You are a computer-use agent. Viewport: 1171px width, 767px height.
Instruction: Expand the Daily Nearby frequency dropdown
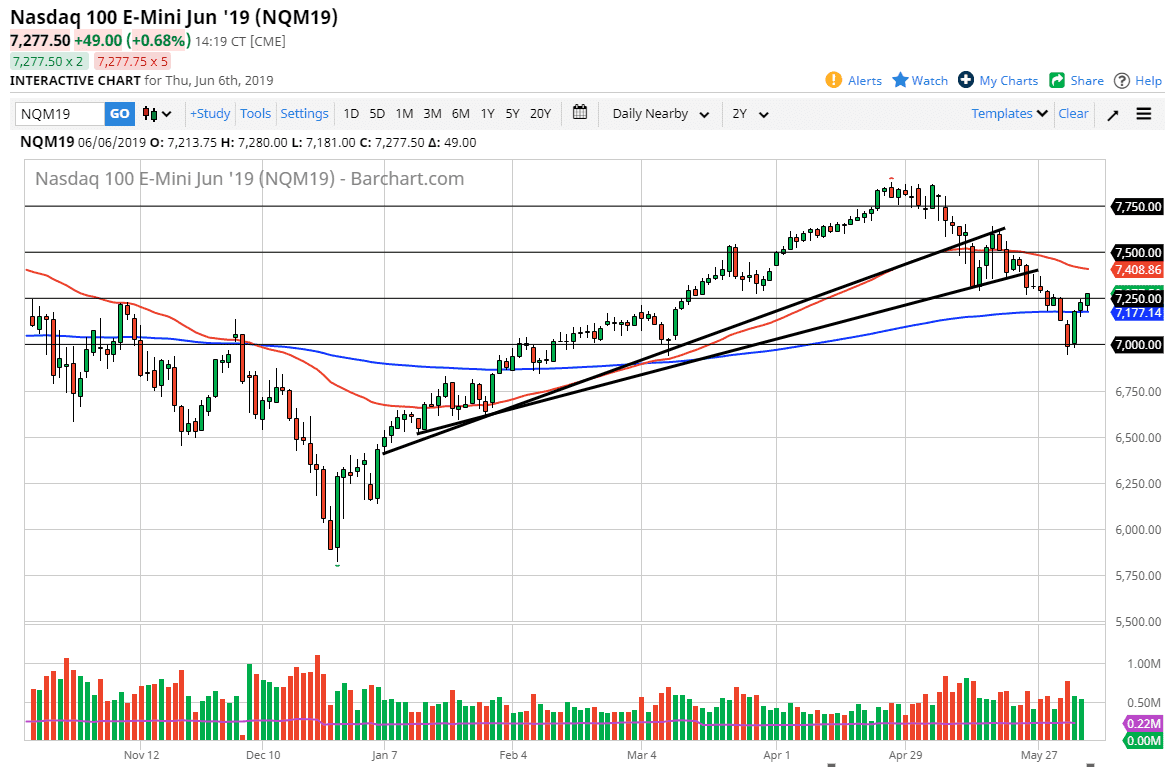659,113
